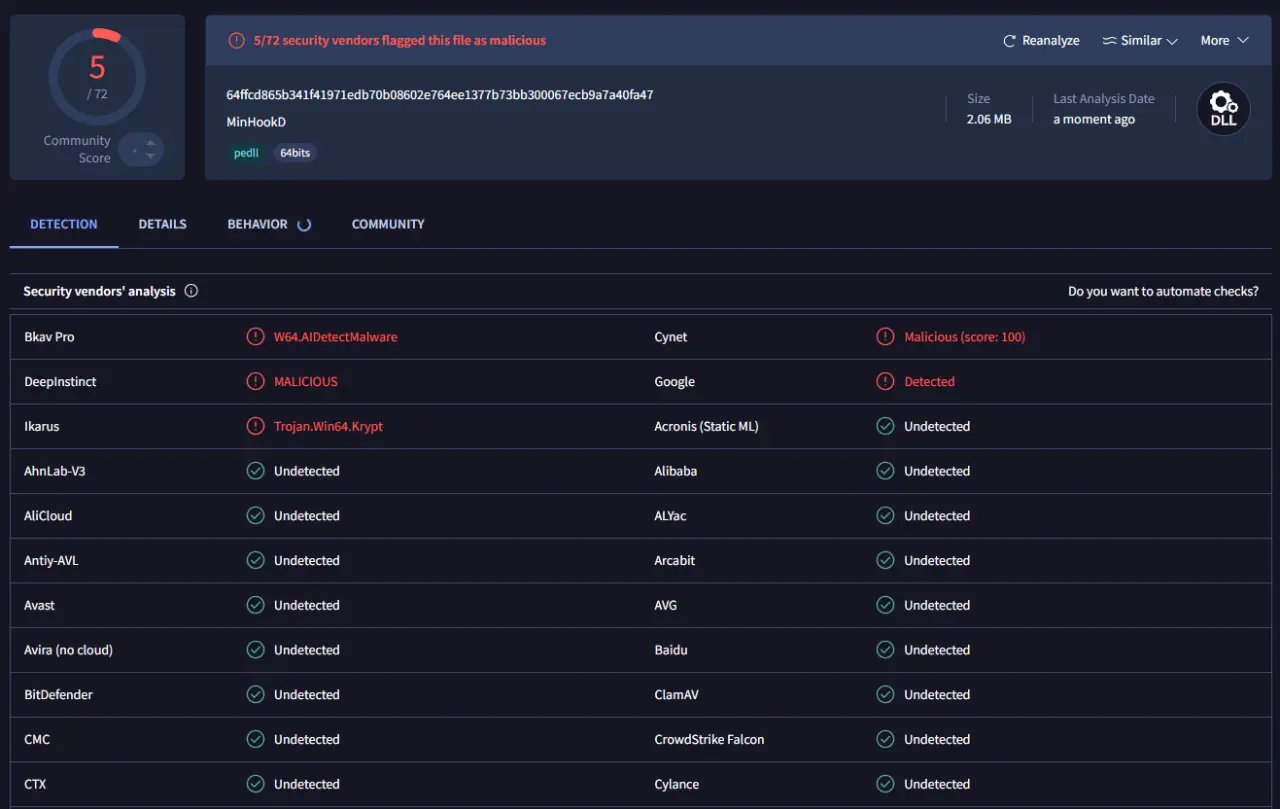The image size is (1280, 809).
Task: Click the checkmark icon for Baidu
Action: pos(885,650)
